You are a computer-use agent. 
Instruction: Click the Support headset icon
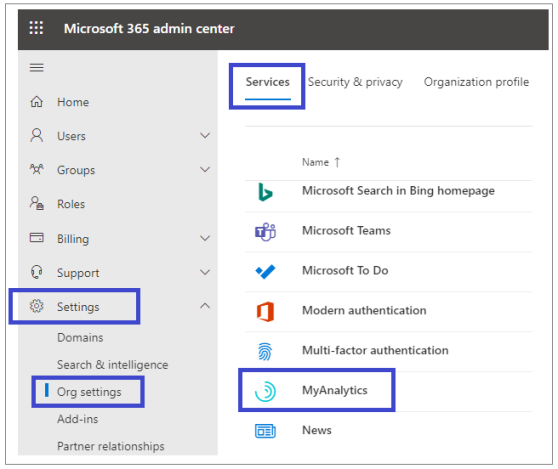[x=37, y=272]
